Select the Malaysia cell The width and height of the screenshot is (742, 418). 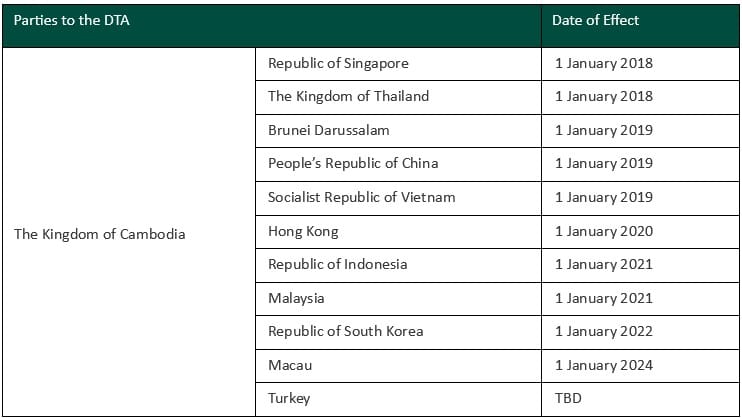pos(296,298)
